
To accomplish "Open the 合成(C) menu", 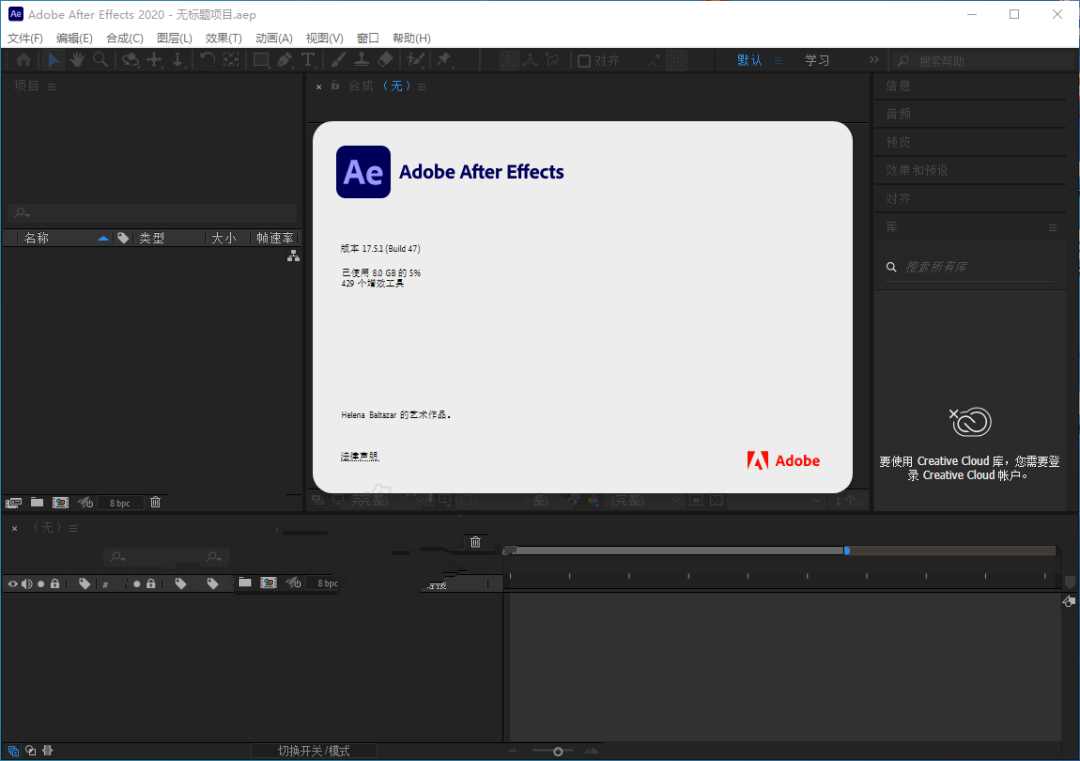I will pyautogui.click(x=125, y=38).
